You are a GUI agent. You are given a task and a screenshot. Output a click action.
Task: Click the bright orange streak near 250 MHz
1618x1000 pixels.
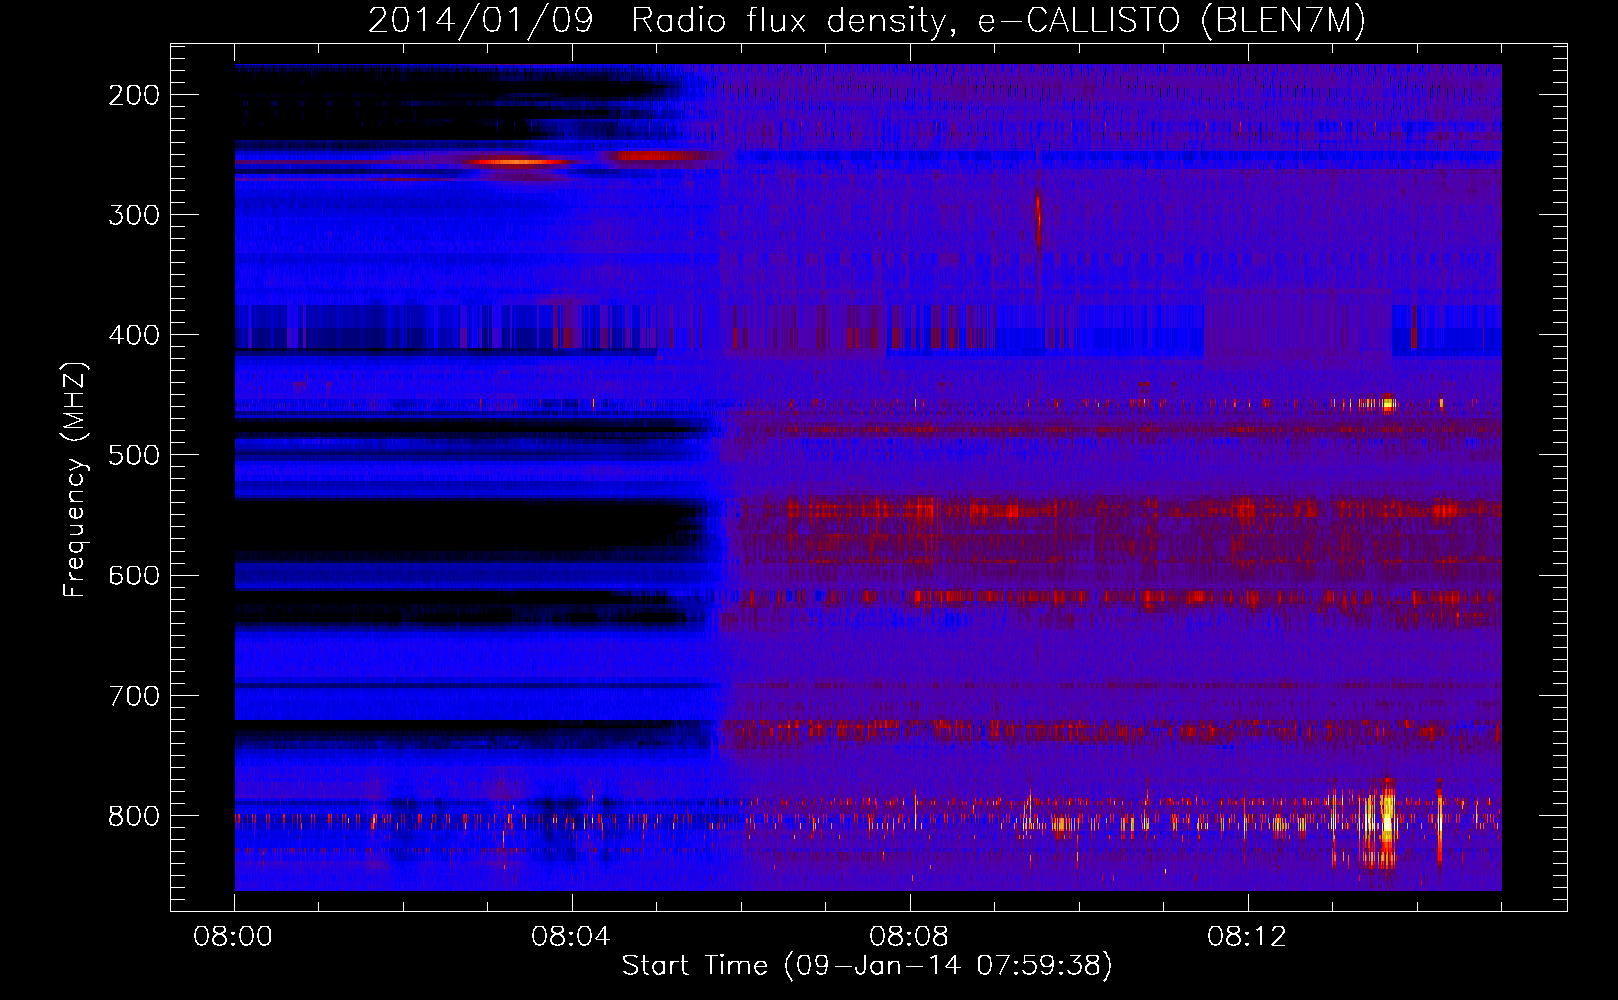point(518,161)
